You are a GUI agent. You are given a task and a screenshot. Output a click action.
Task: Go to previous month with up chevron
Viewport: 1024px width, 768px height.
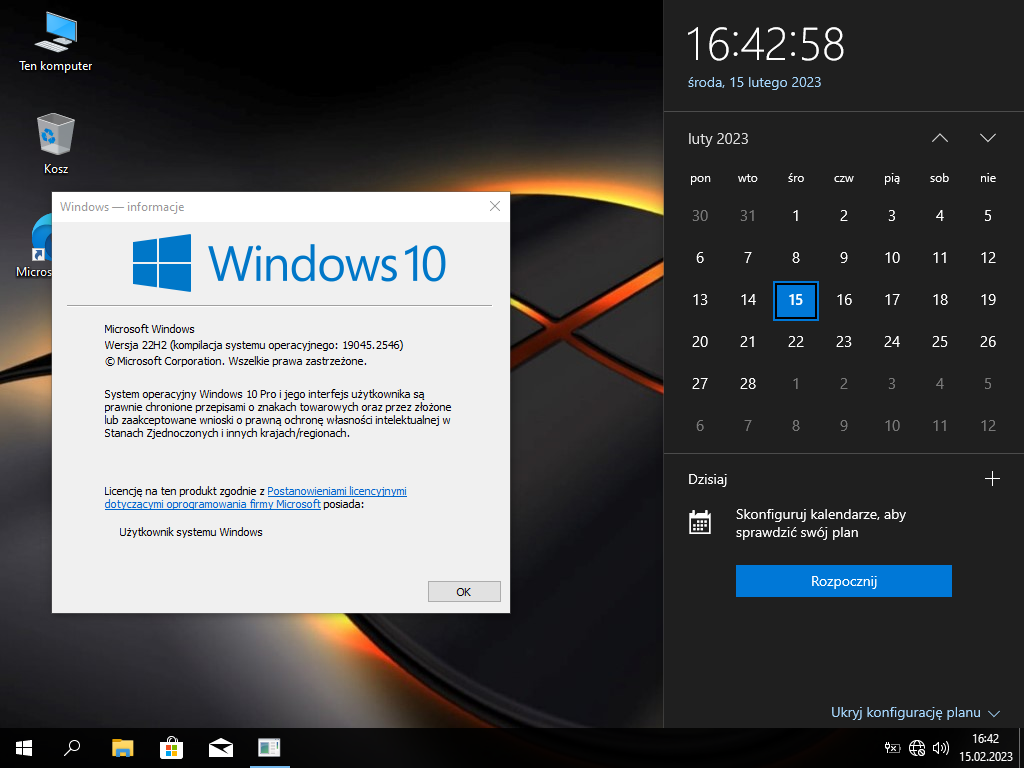(x=939, y=138)
